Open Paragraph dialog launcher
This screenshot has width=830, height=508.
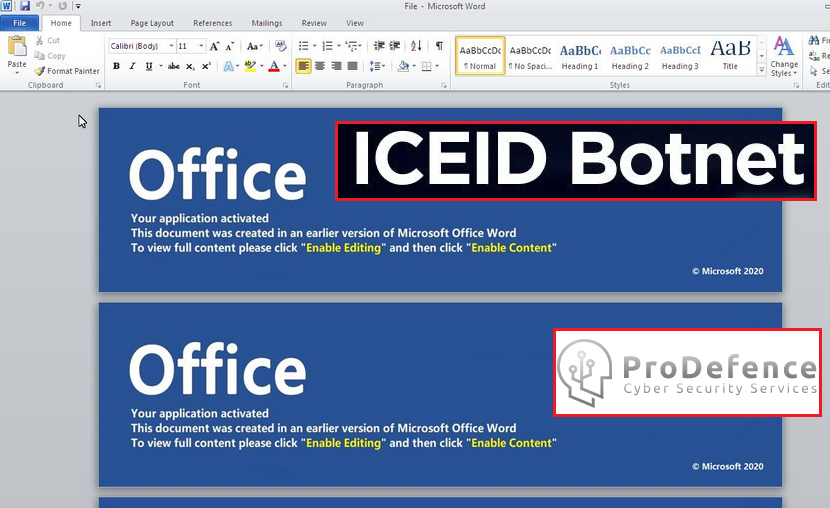point(444,85)
